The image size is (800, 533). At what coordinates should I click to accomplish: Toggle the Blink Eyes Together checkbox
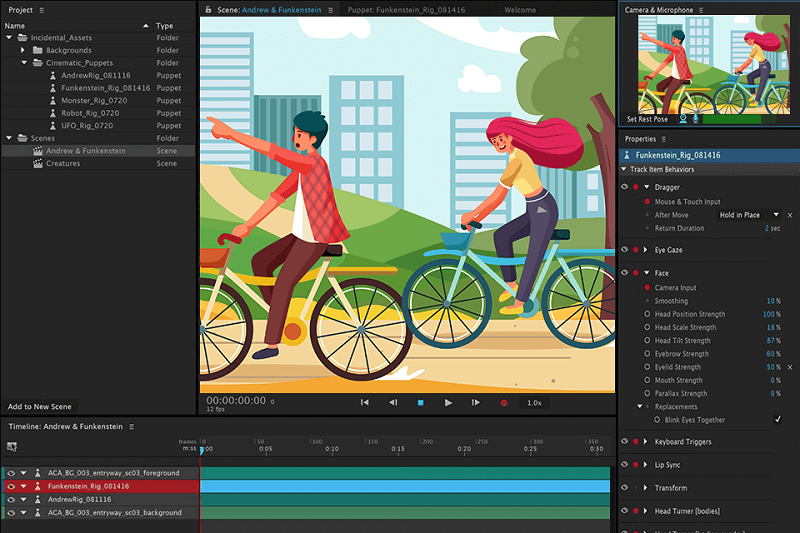[x=777, y=420]
